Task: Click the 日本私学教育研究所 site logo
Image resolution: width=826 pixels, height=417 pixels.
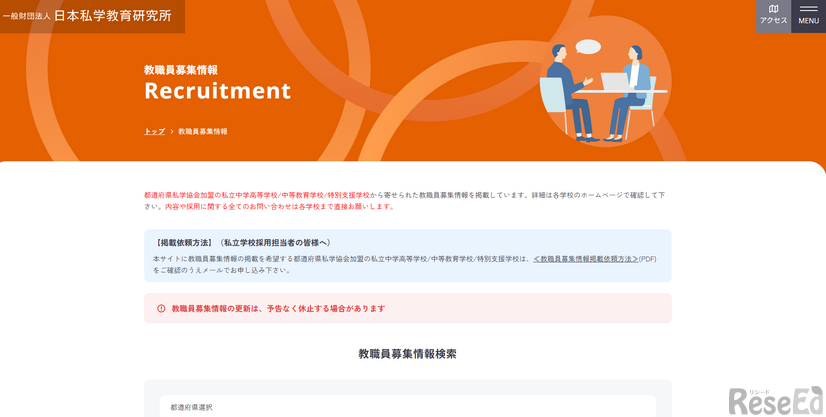Action: tap(87, 16)
